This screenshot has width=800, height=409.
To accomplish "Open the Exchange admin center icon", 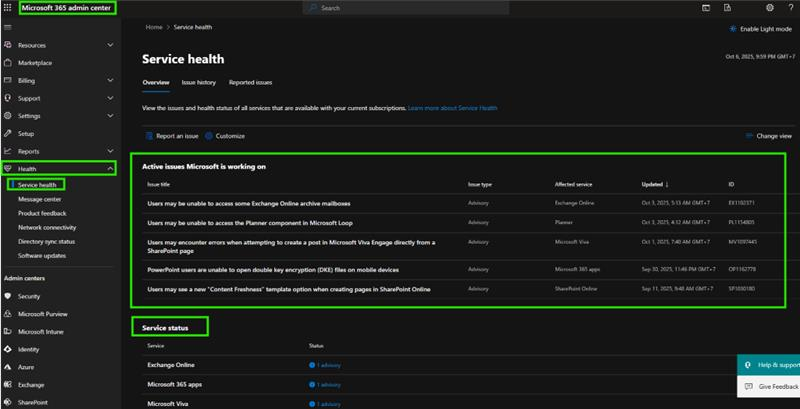I will click(x=8, y=385).
